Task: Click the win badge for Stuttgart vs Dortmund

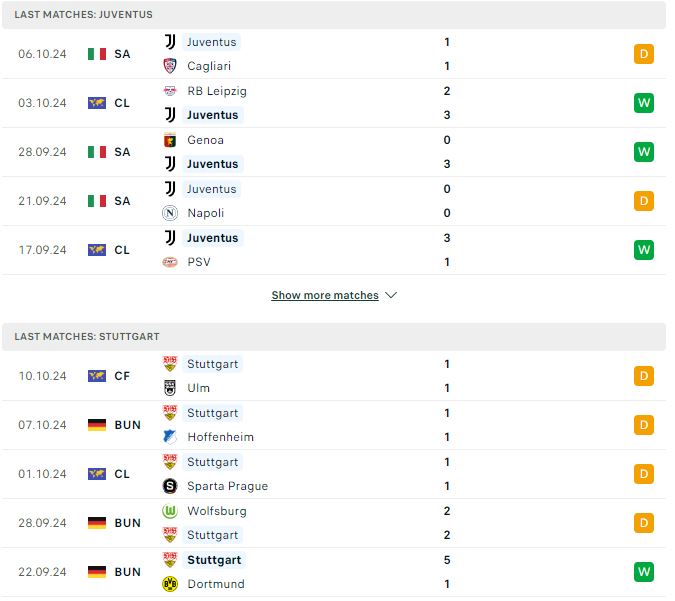Action: (x=645, y=573)
